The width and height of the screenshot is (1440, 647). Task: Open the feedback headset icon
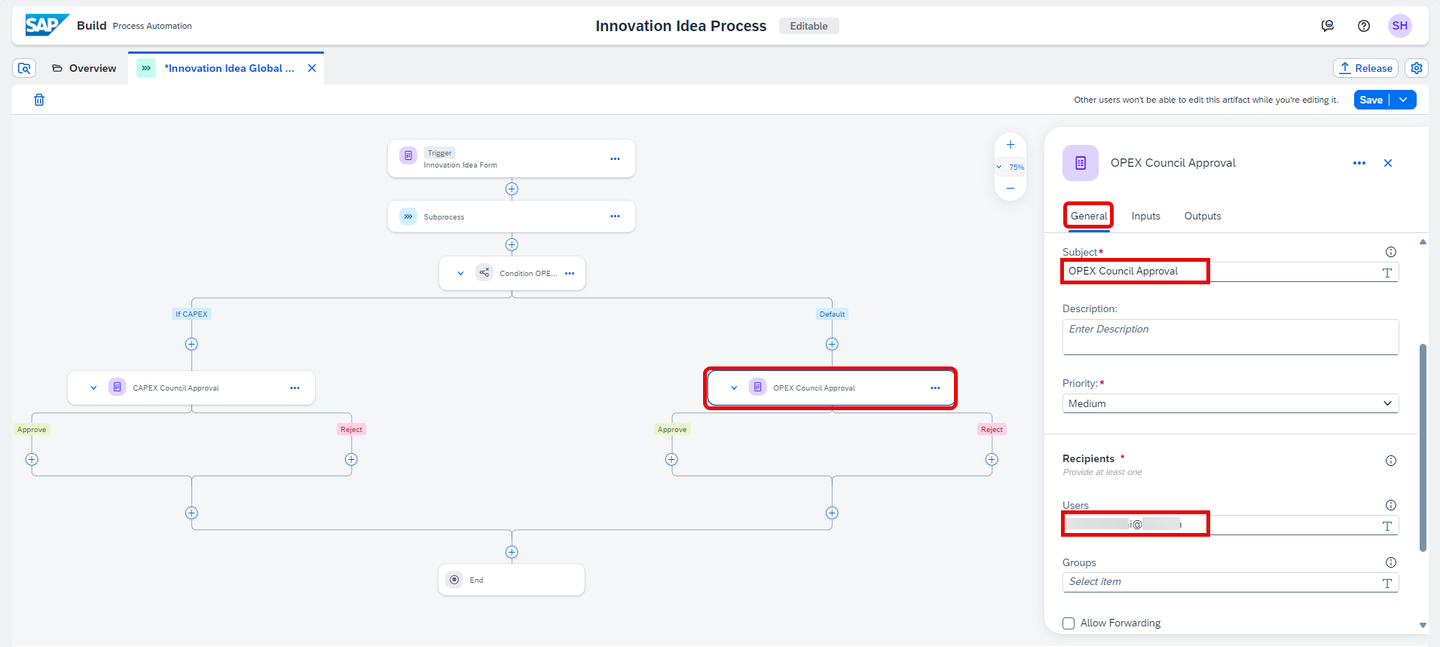[1328, 26]
